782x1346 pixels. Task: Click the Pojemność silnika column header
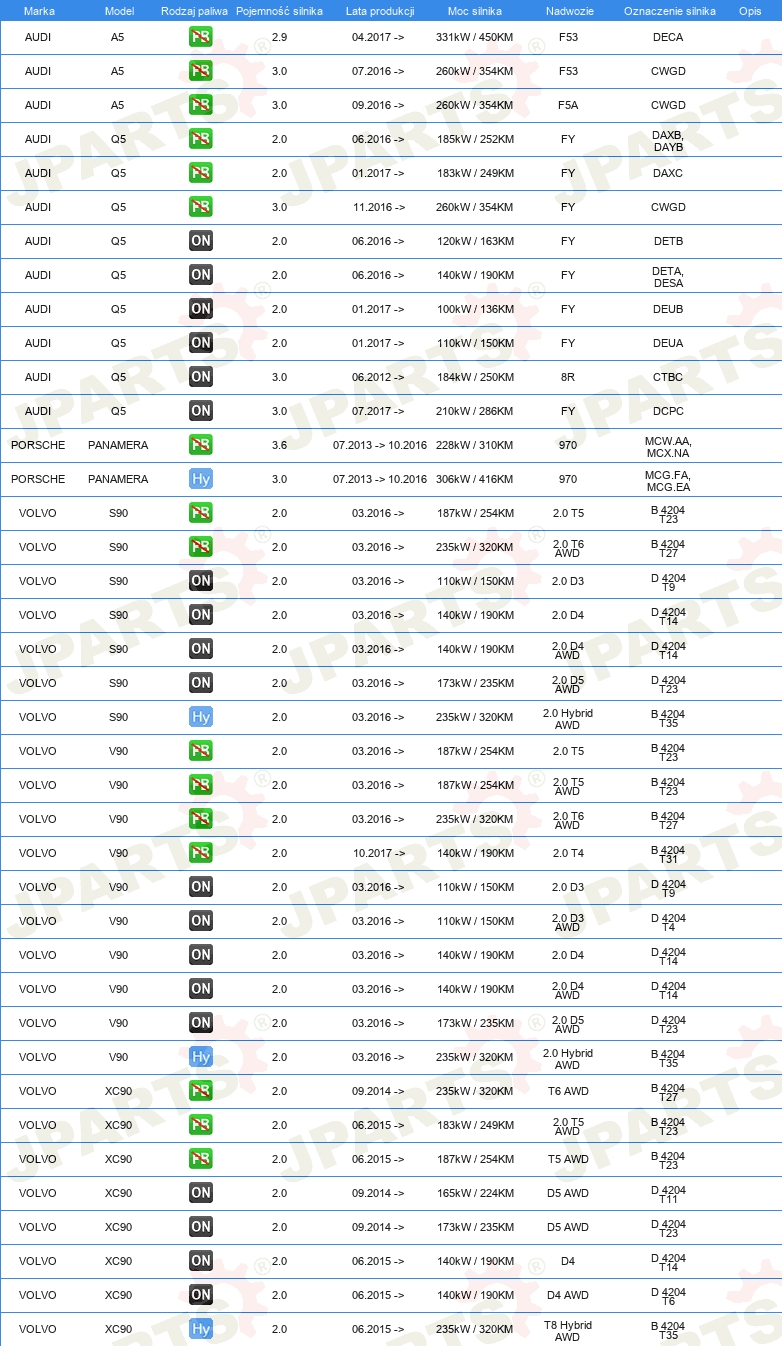pyautogui.click(x=279, y=10)
